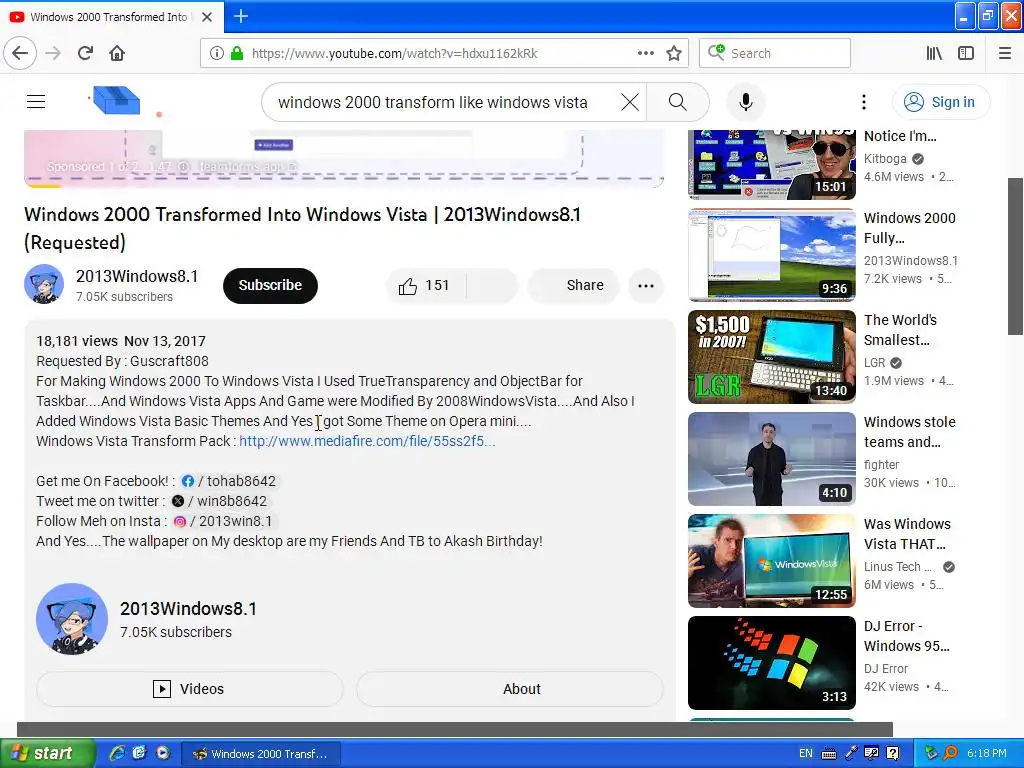This screenshot has width=1024, height=768.
Task: Open DJ Error Windows 95 thumbnail 3:13
Action: click(x=772, y=663)
